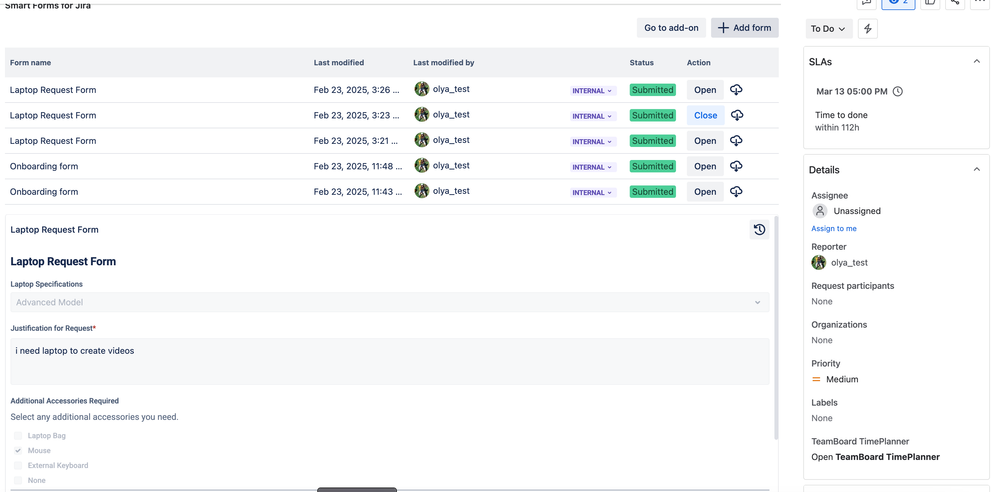The image size is (998, 492).
Task: Open the Laptop Request Form modified 3:21
Action: point(705,141)
